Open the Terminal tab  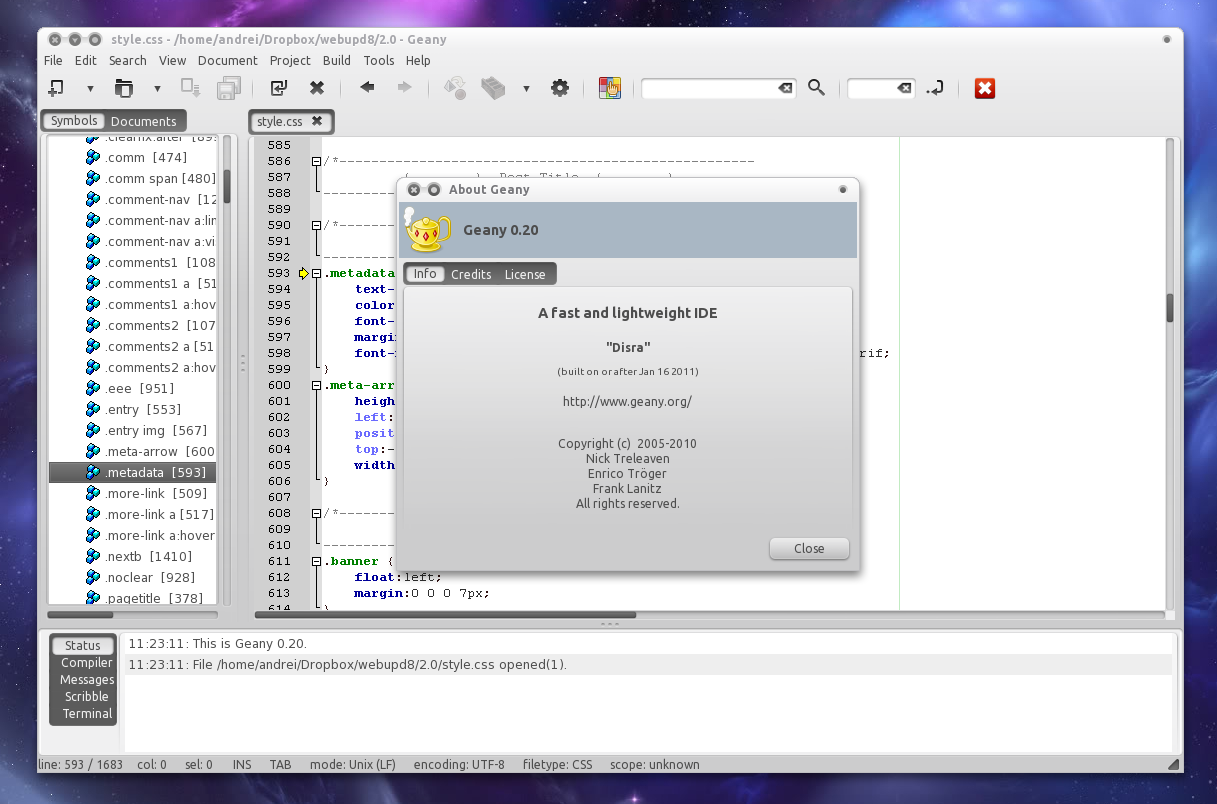[x=87, y=714]
